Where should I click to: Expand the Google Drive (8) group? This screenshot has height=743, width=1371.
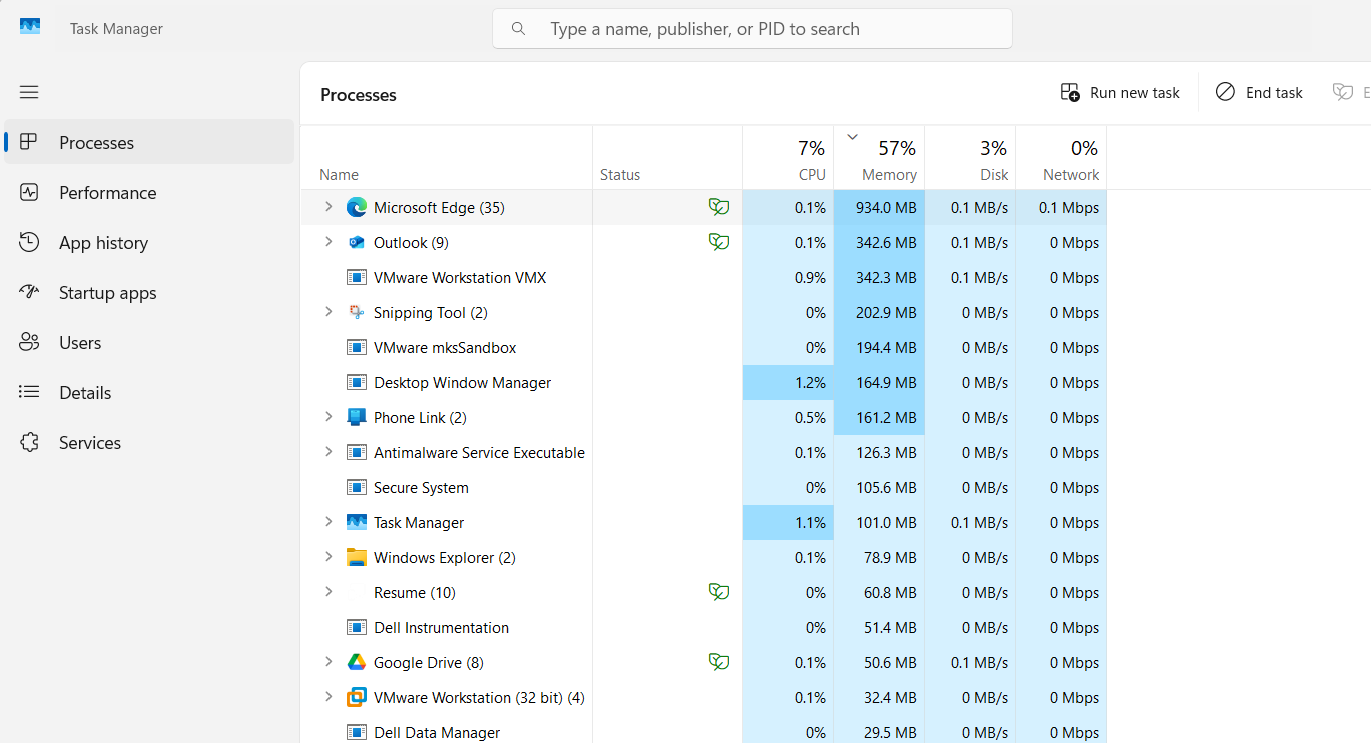tap(328, 662)
